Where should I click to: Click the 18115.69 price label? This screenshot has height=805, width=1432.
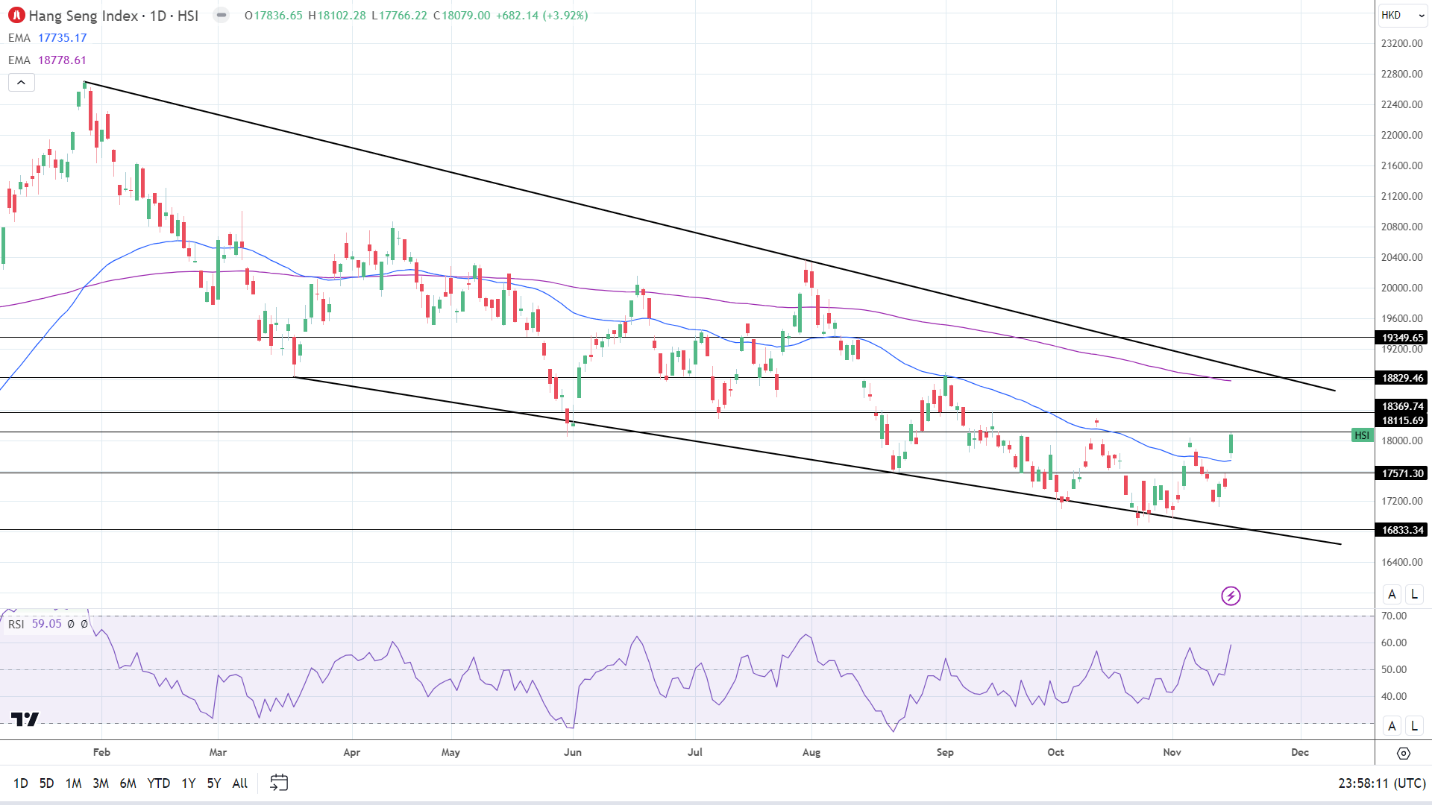coord(1402,420)
